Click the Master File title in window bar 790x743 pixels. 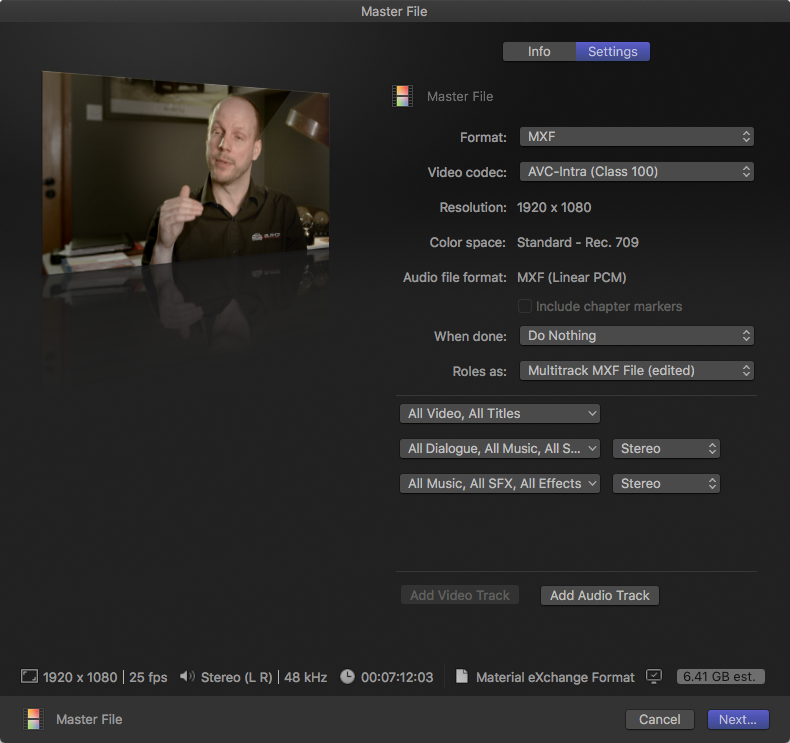[x=394, y=11]
